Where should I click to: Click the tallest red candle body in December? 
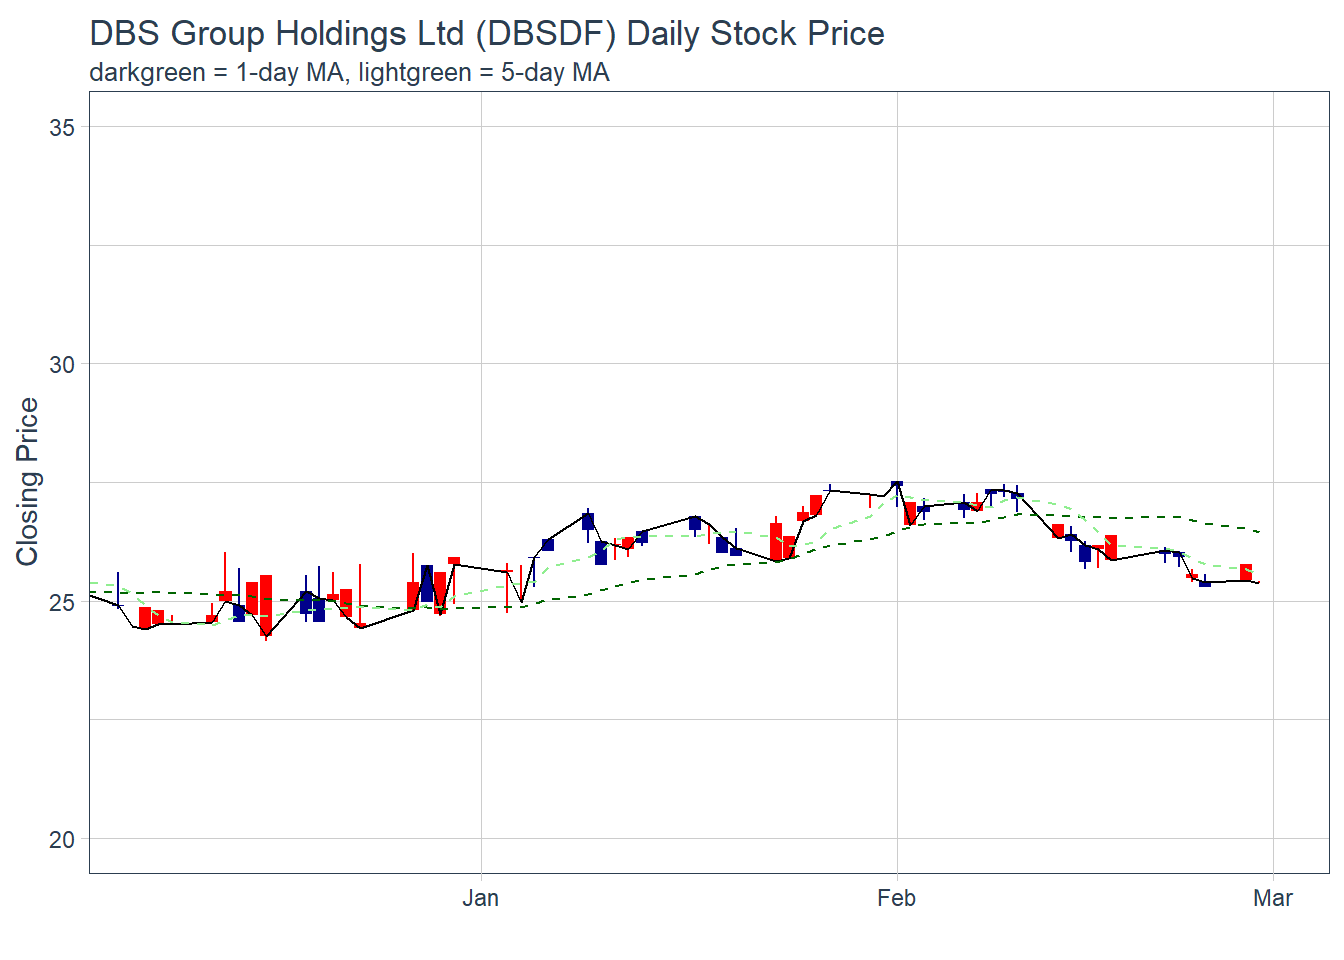pyautogui.click(x=266, y=605)
